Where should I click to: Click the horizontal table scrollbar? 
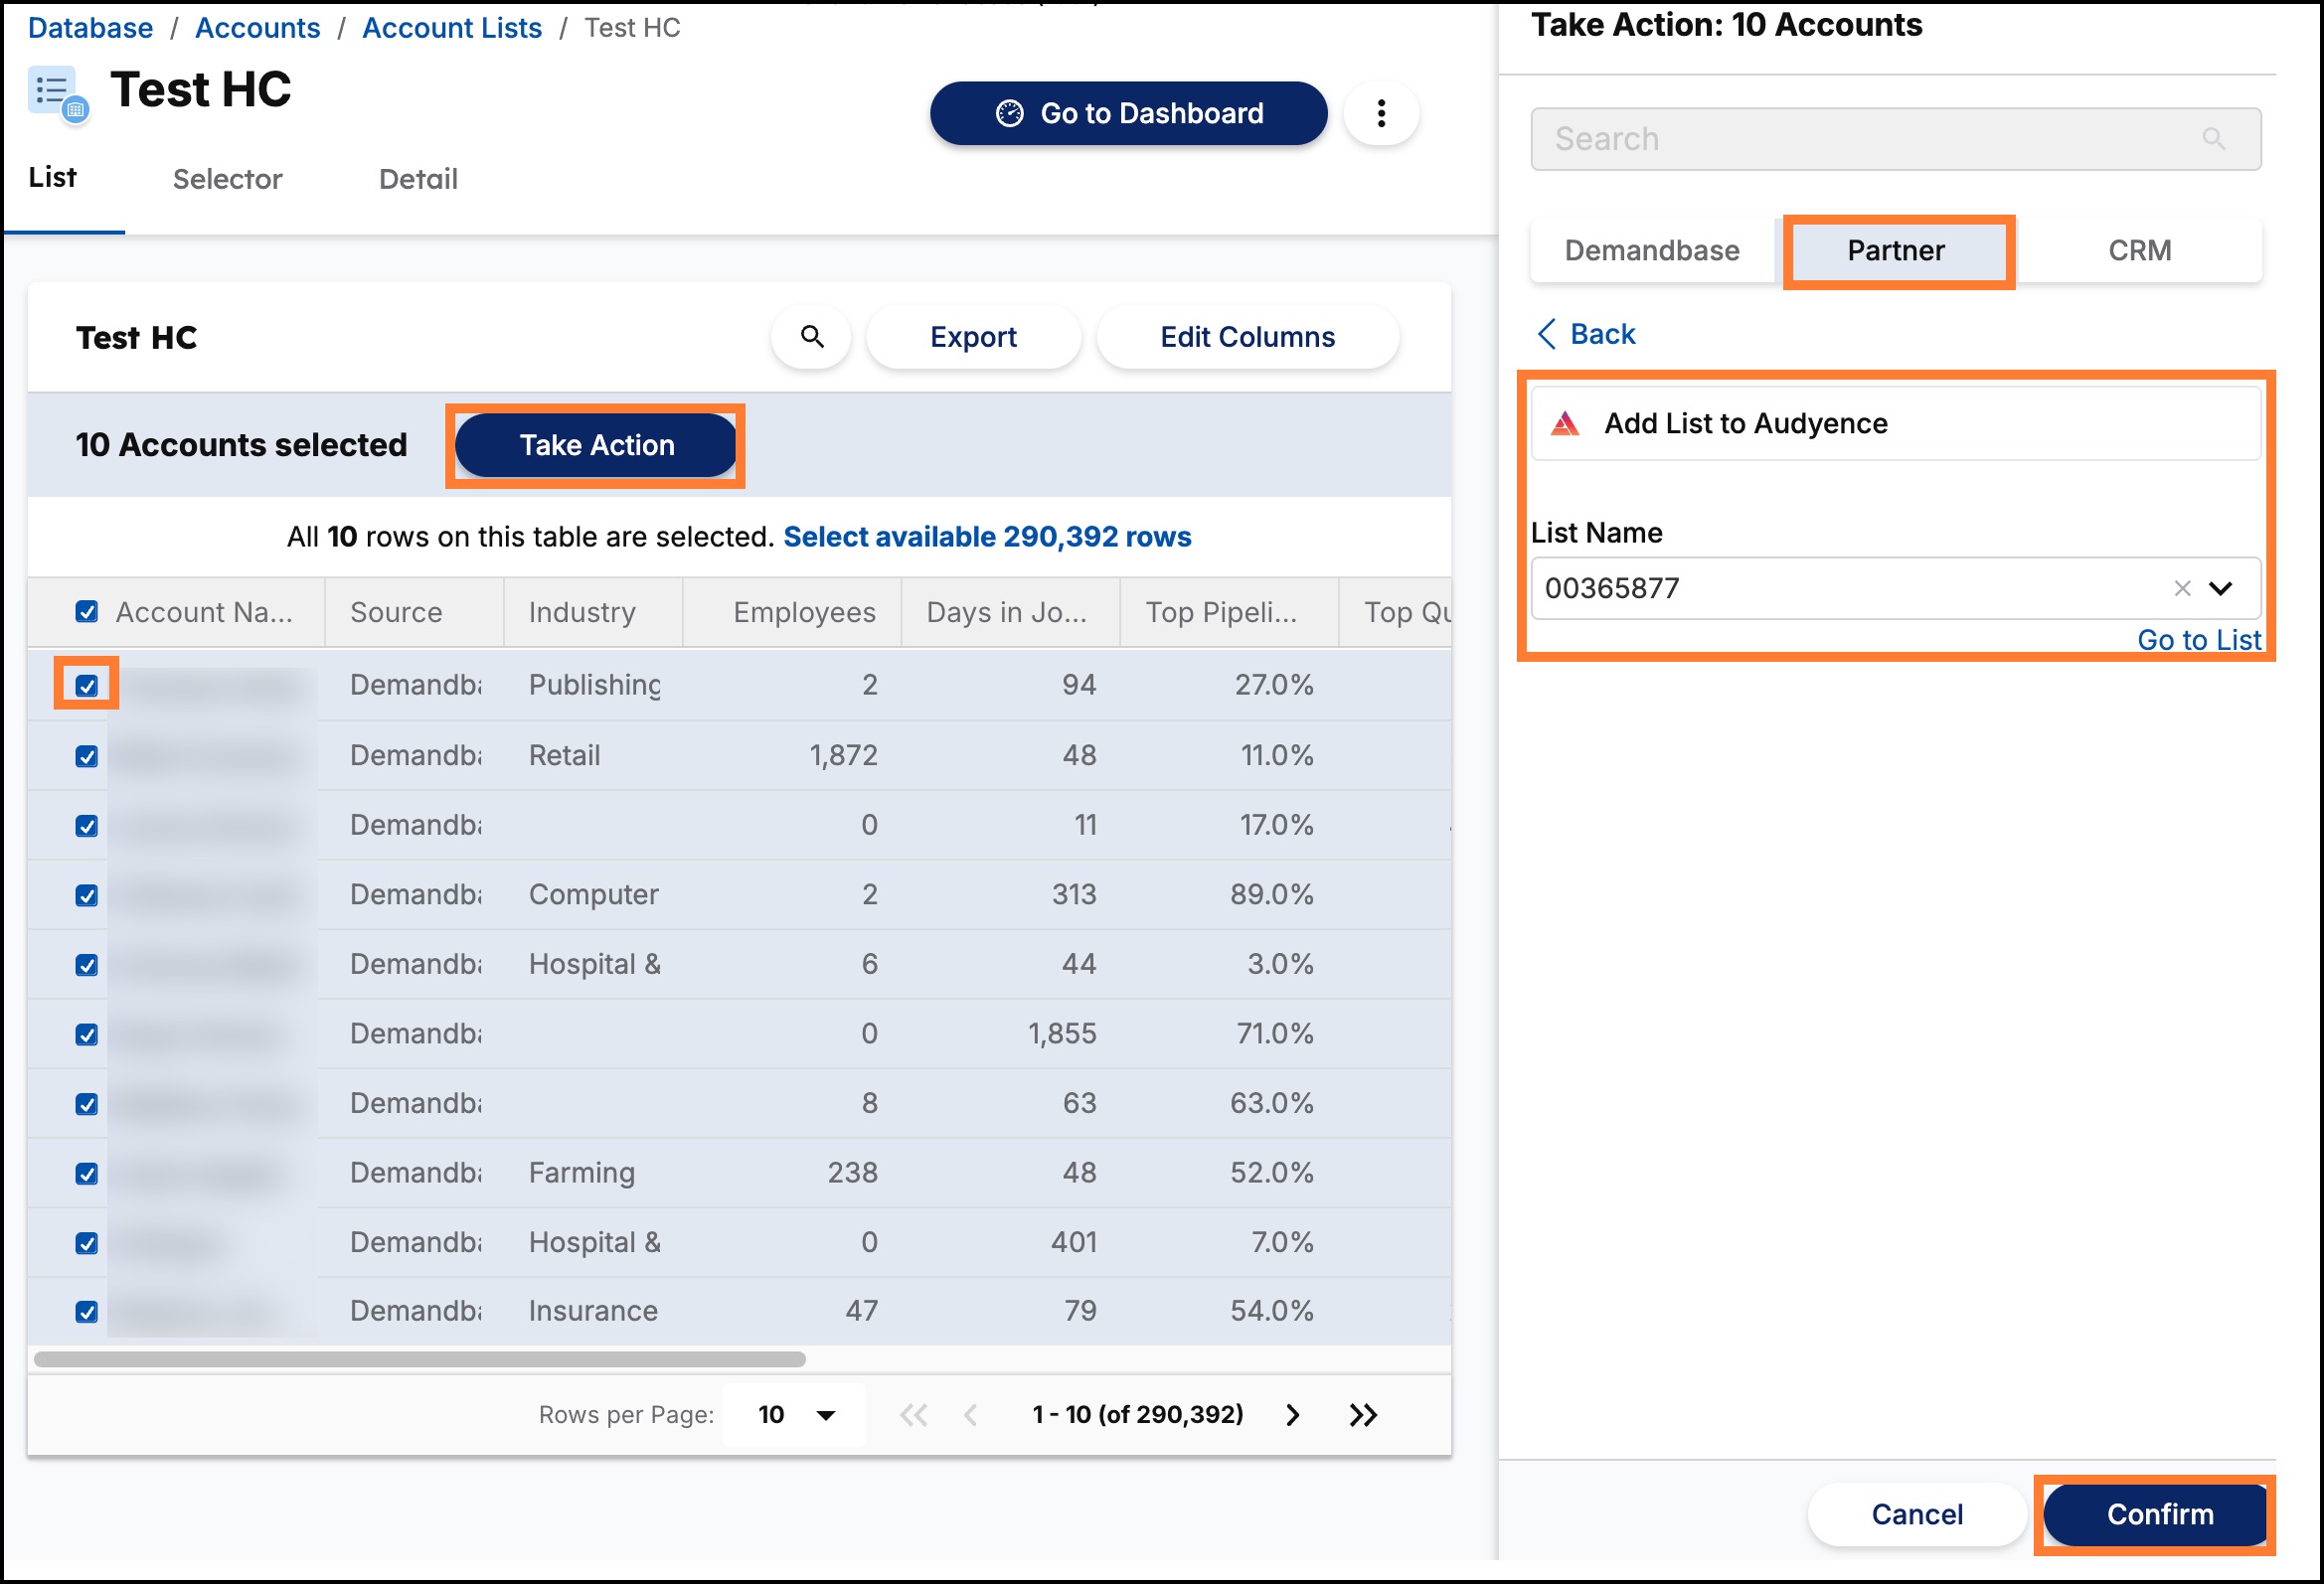click(x=420, y=1360)
